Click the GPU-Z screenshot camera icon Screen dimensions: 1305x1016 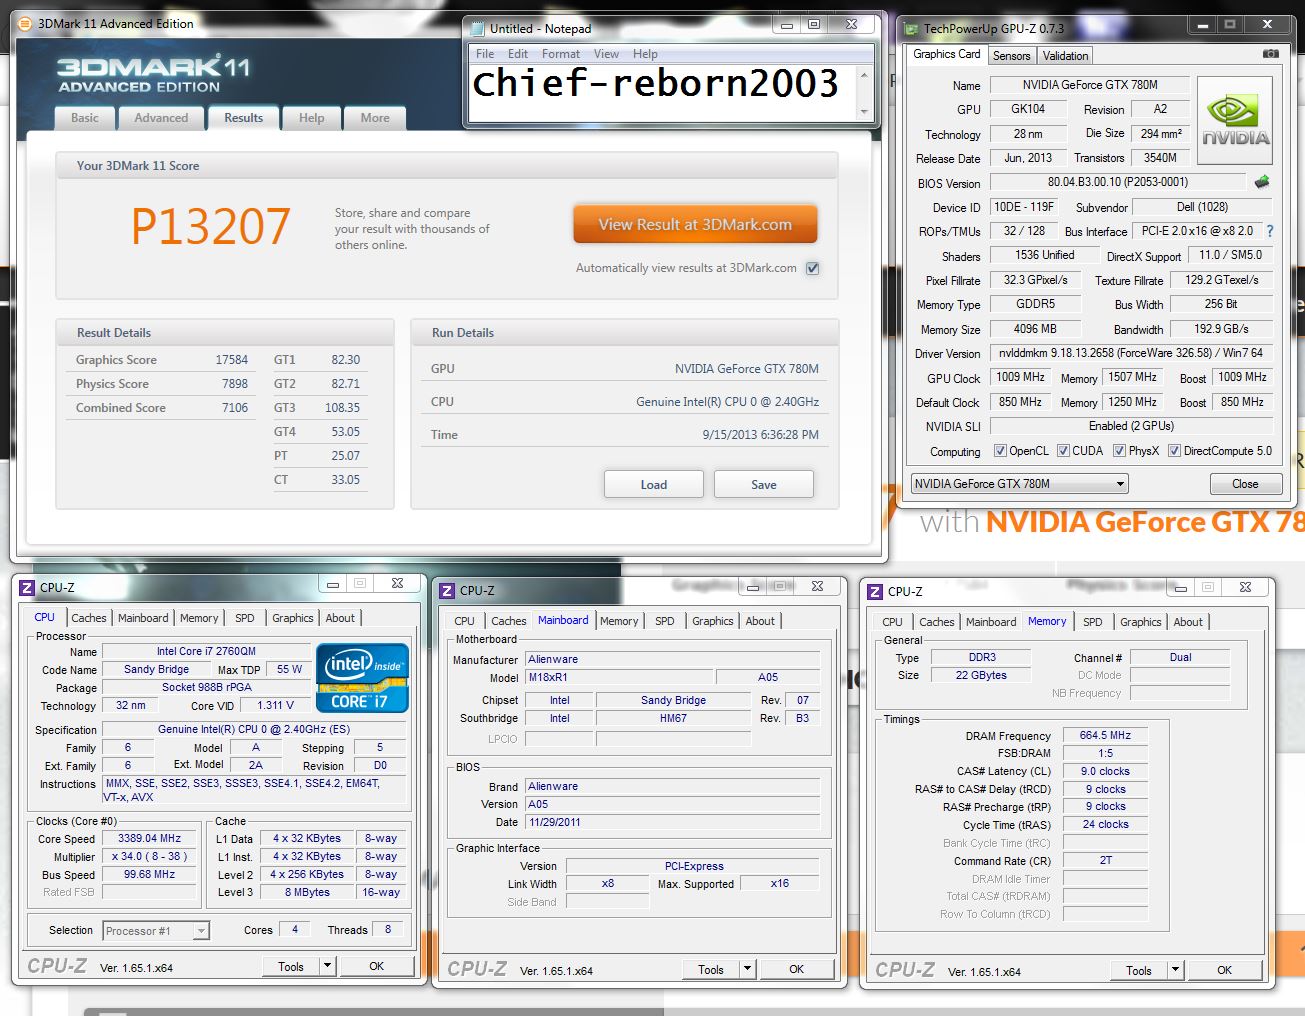pyautogui.click(x=1270, y=54)
